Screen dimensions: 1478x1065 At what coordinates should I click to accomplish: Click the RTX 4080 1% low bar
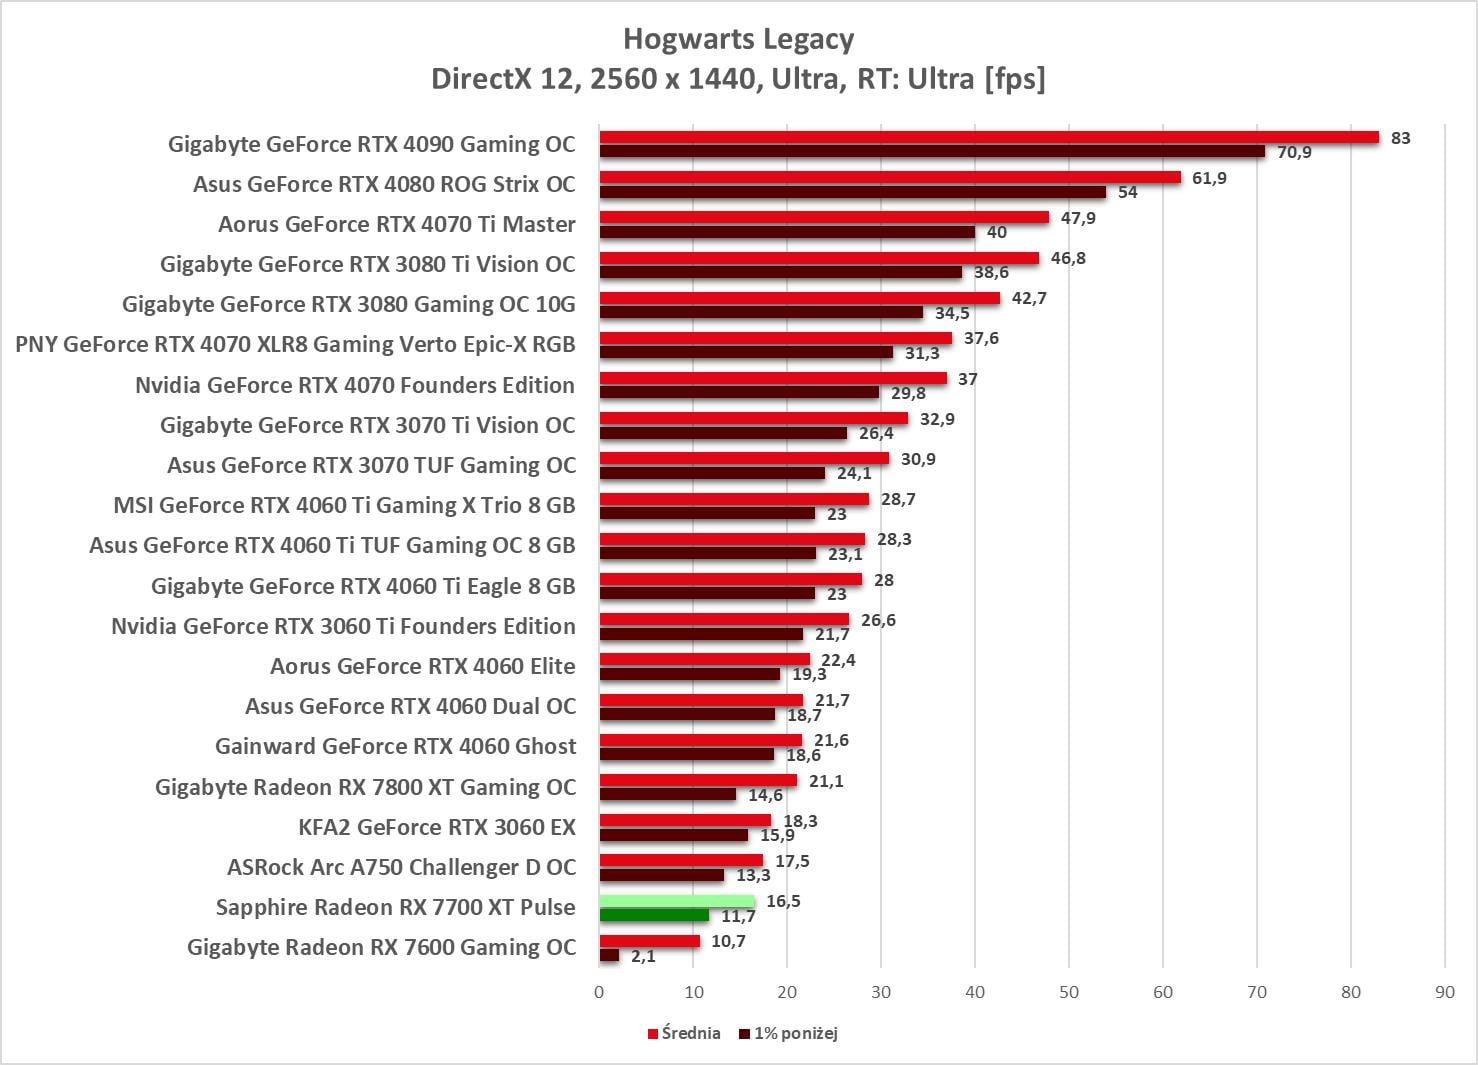pos(852,192)
